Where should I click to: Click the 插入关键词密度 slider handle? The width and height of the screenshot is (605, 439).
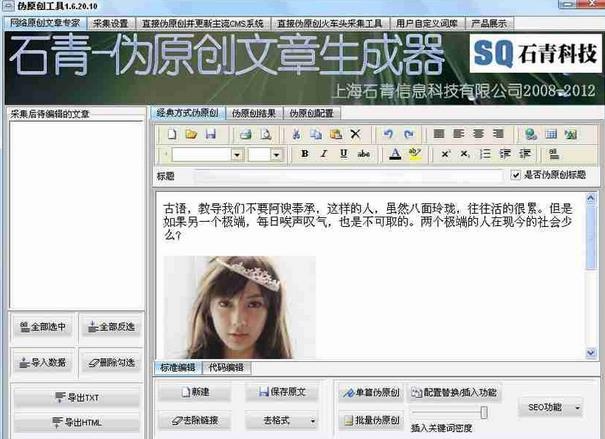(483, 412)
